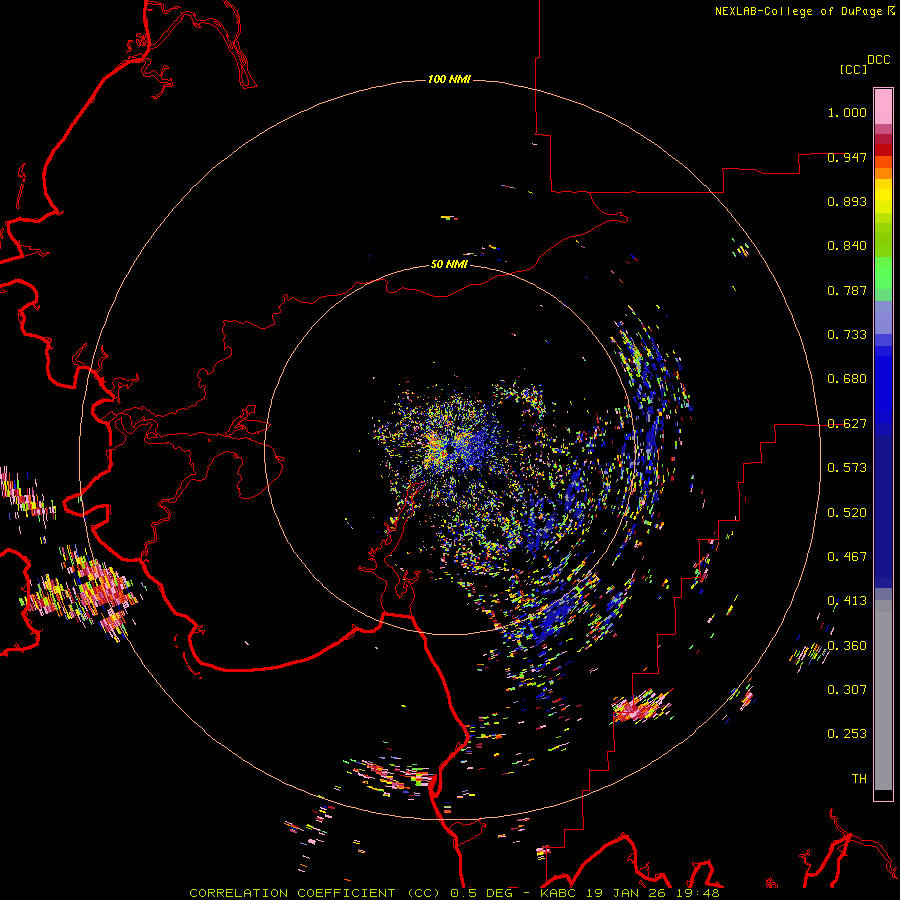Pick the 0.413 scale value
The height and width of the screenshot is (900, 900).
coord(847,601)
